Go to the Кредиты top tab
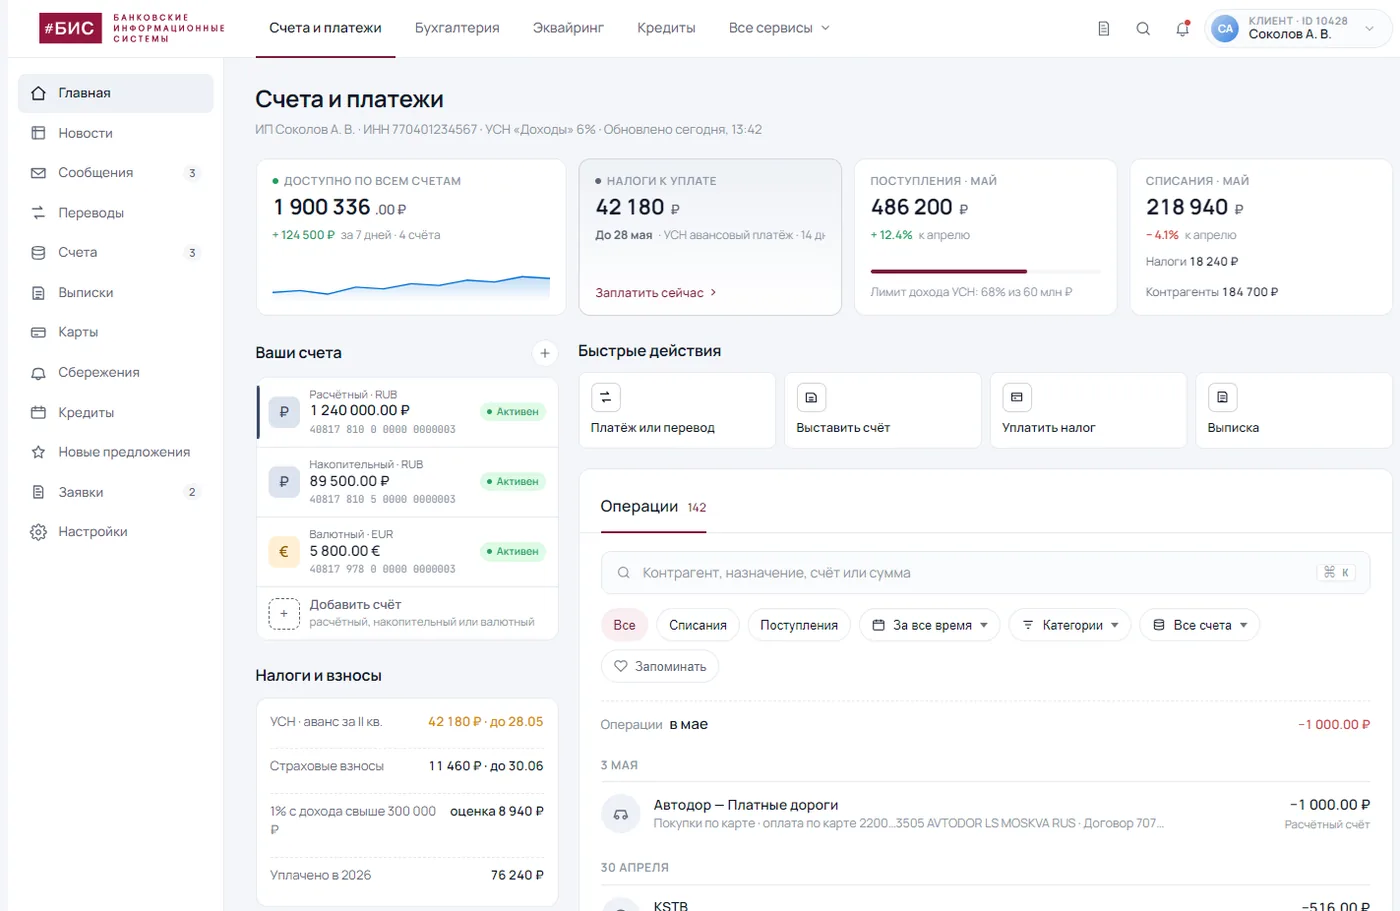 click(666, 28)
